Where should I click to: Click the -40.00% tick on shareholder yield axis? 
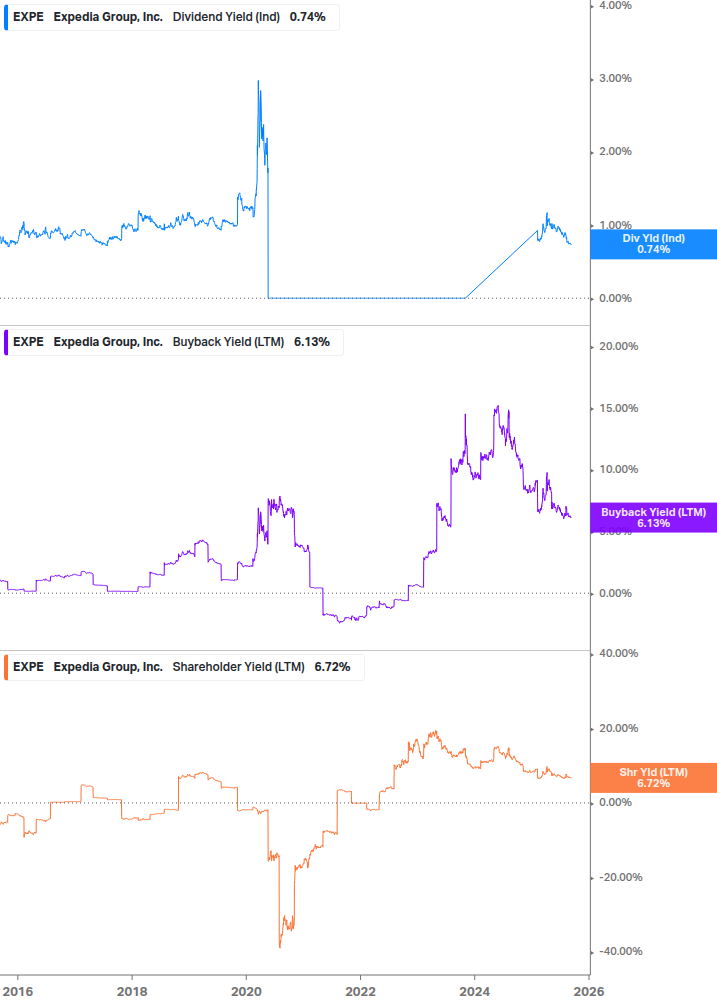tap(620, 951)
